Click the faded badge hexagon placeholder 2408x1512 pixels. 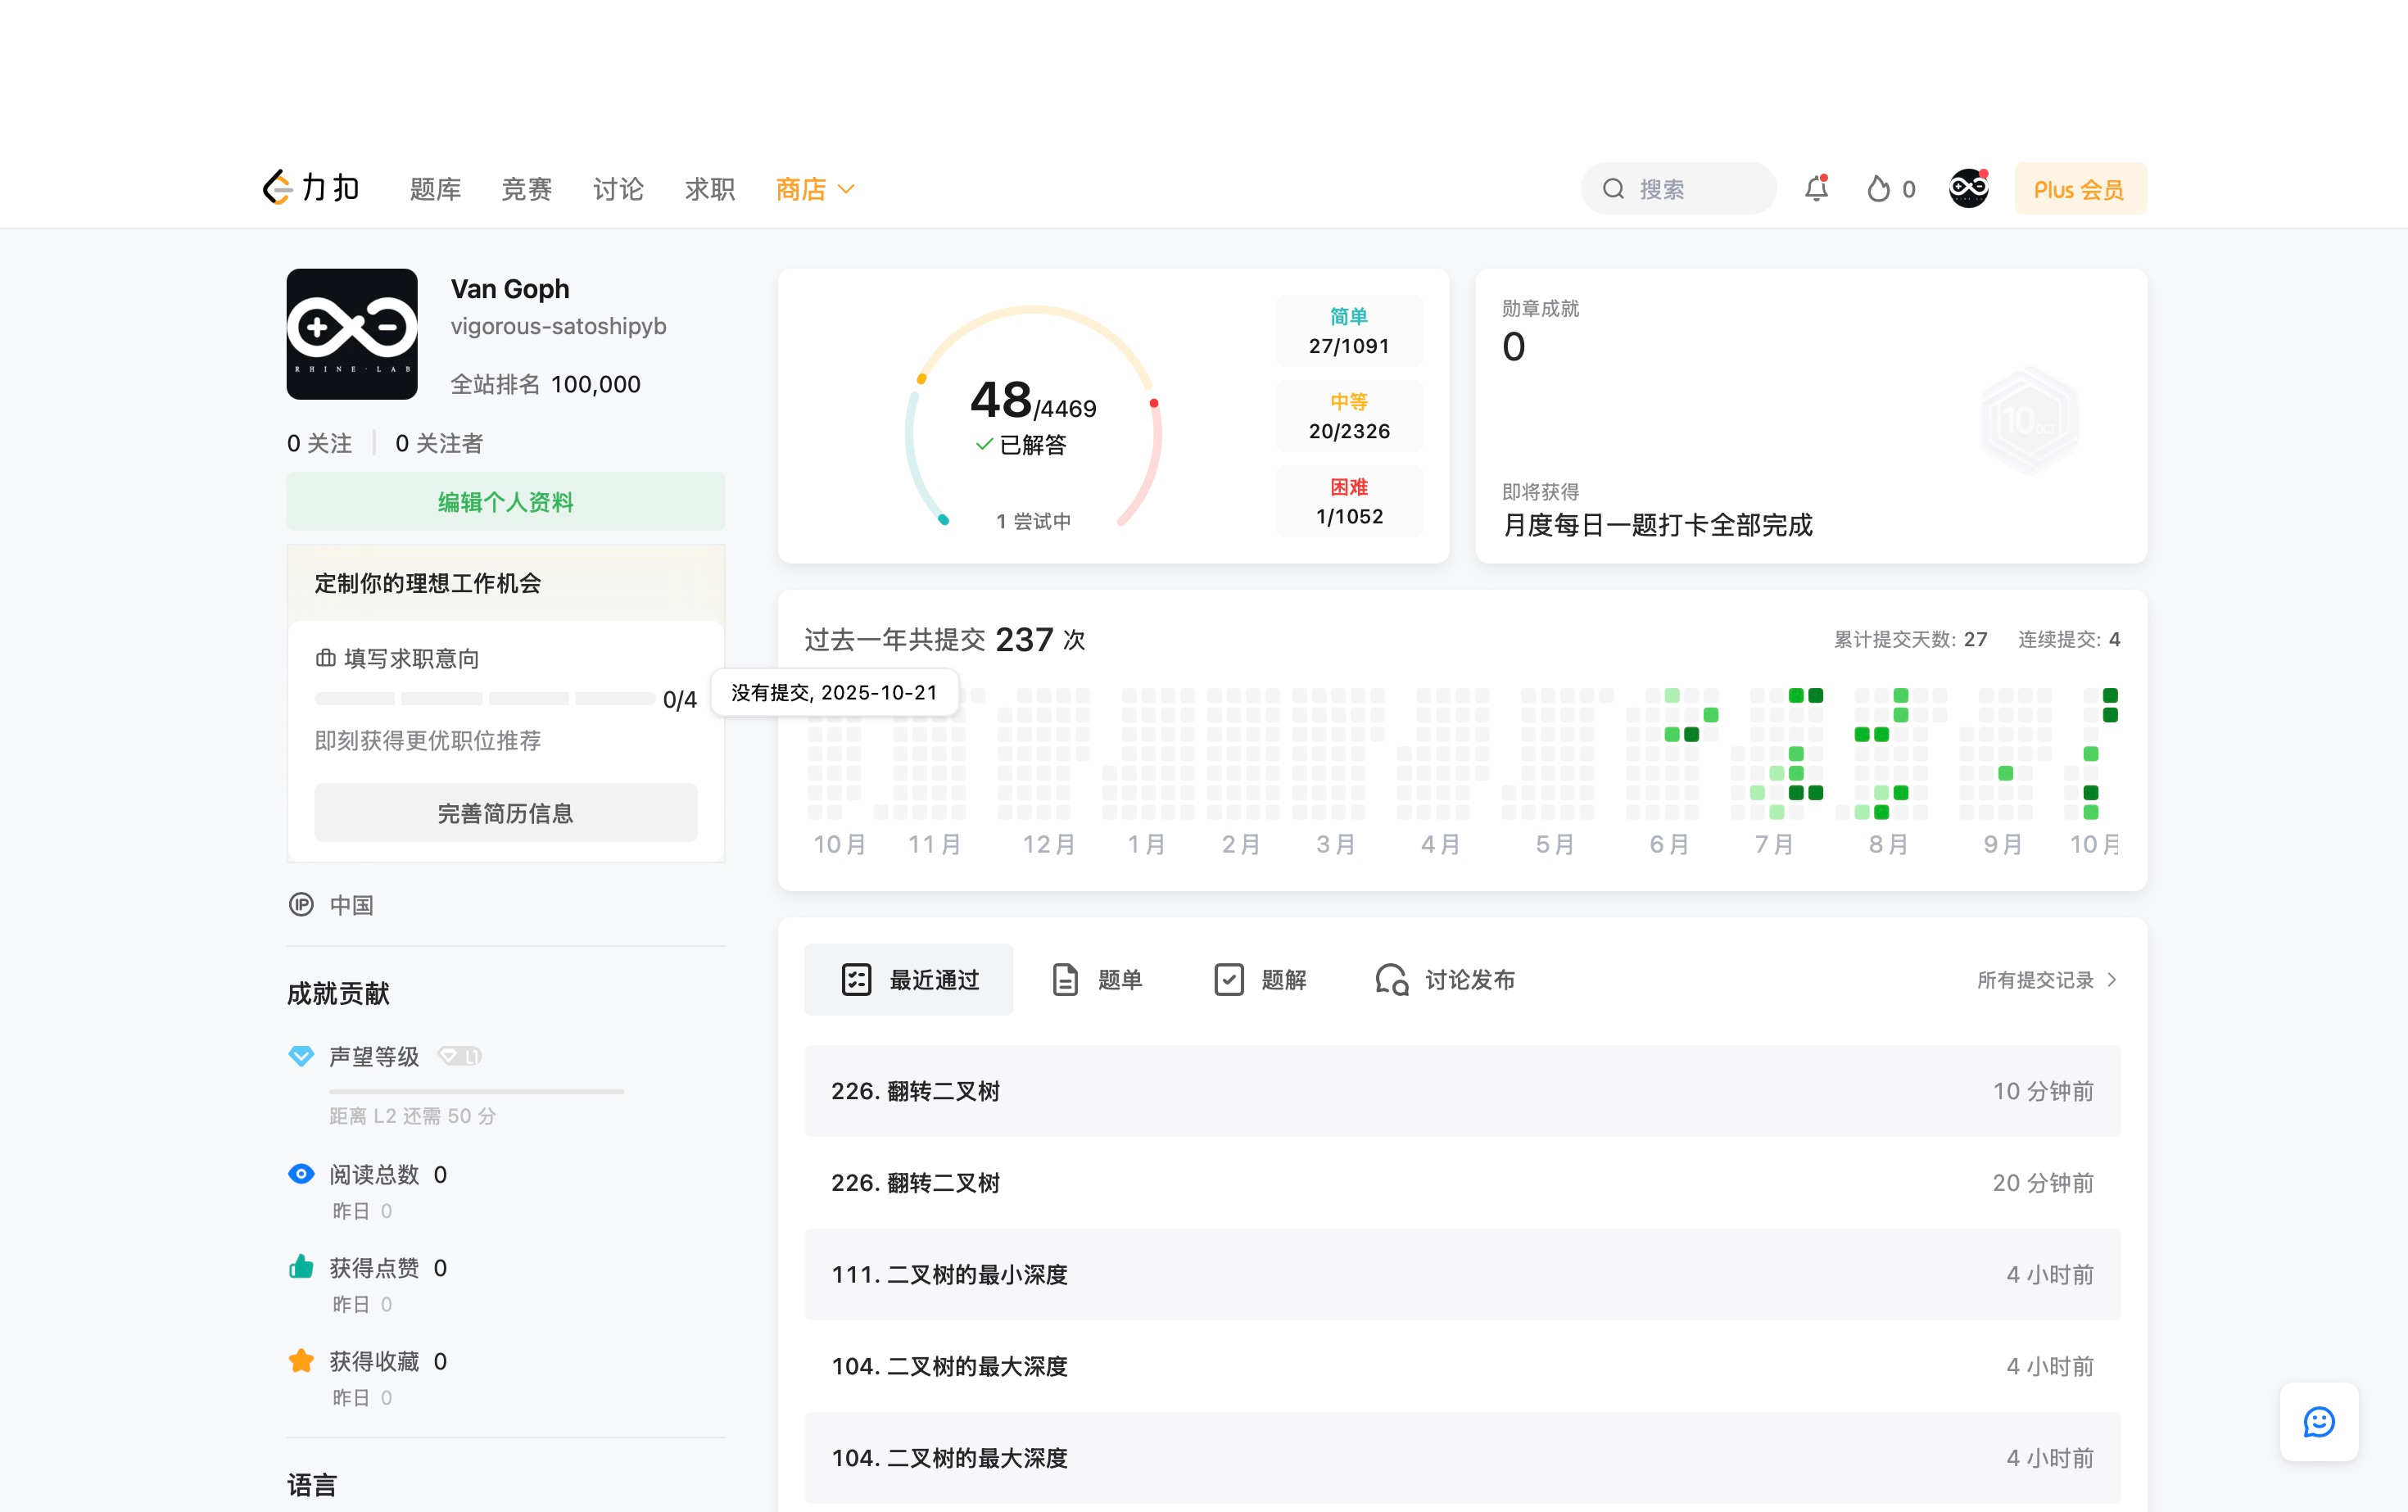(2028, 420)
